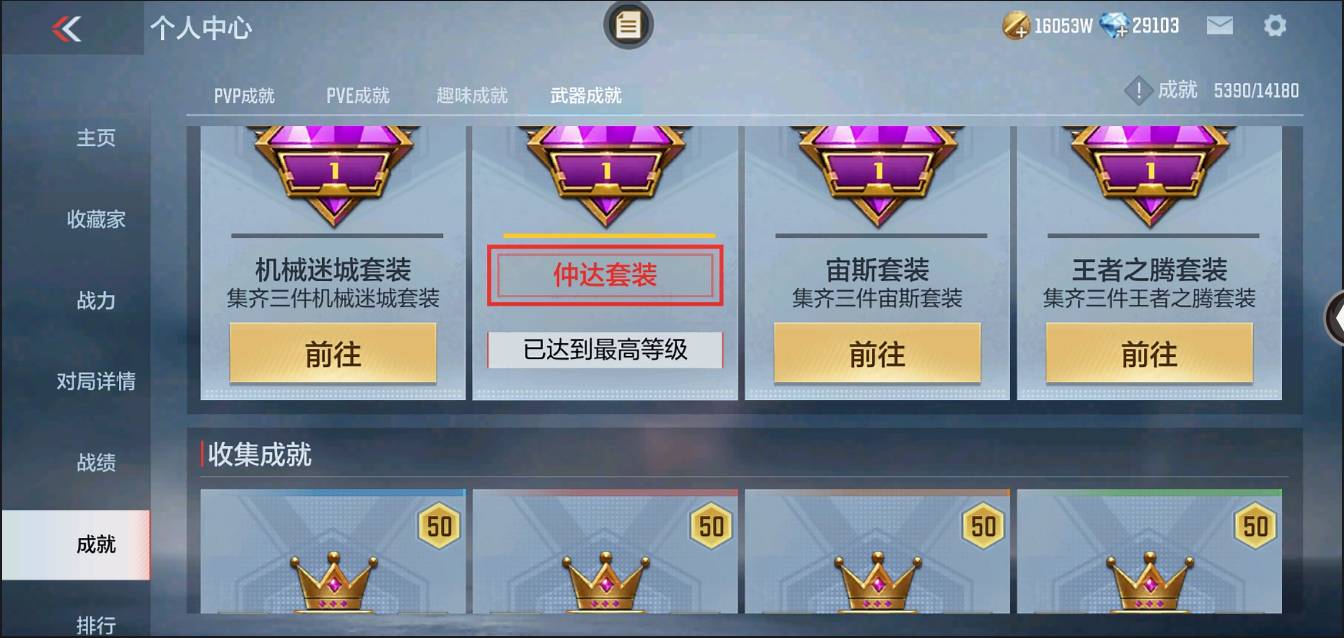The height and width of the screenshot is (638, 1344).
Task: Click the achievement info diamond icon
Action: tap(1138, 91)
